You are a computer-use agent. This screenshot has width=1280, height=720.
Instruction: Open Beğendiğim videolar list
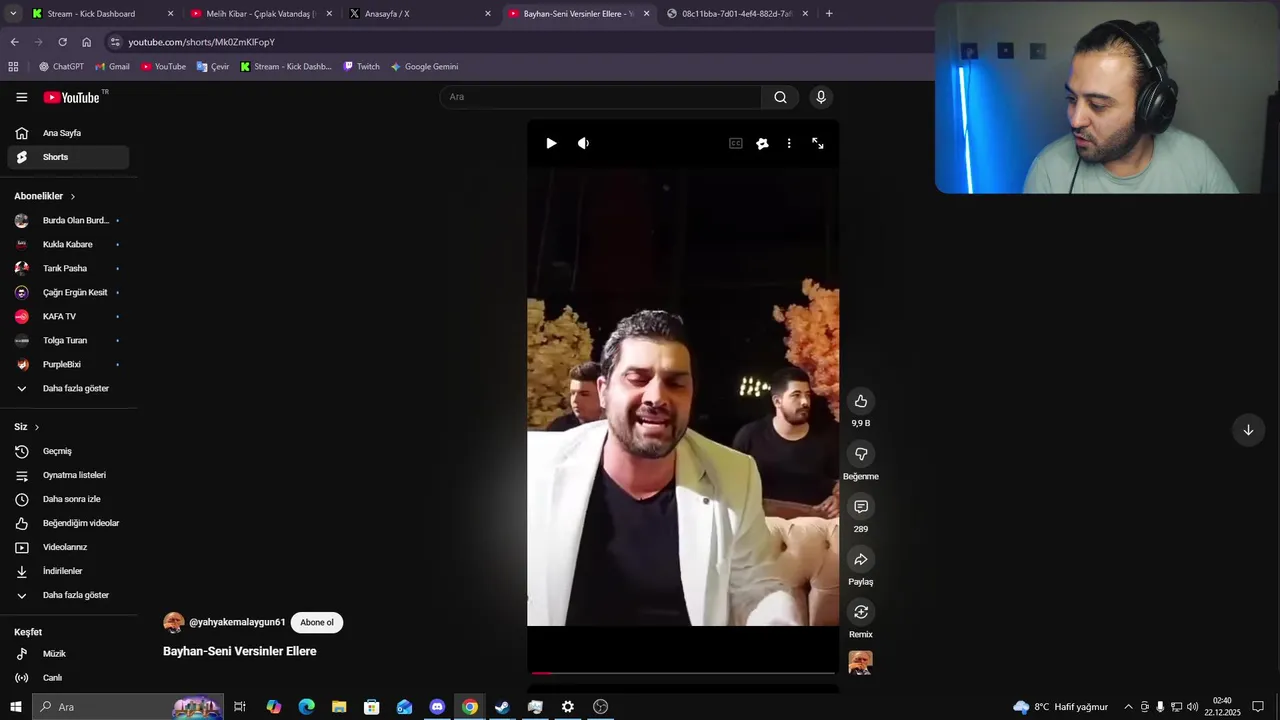coord(68,523)
